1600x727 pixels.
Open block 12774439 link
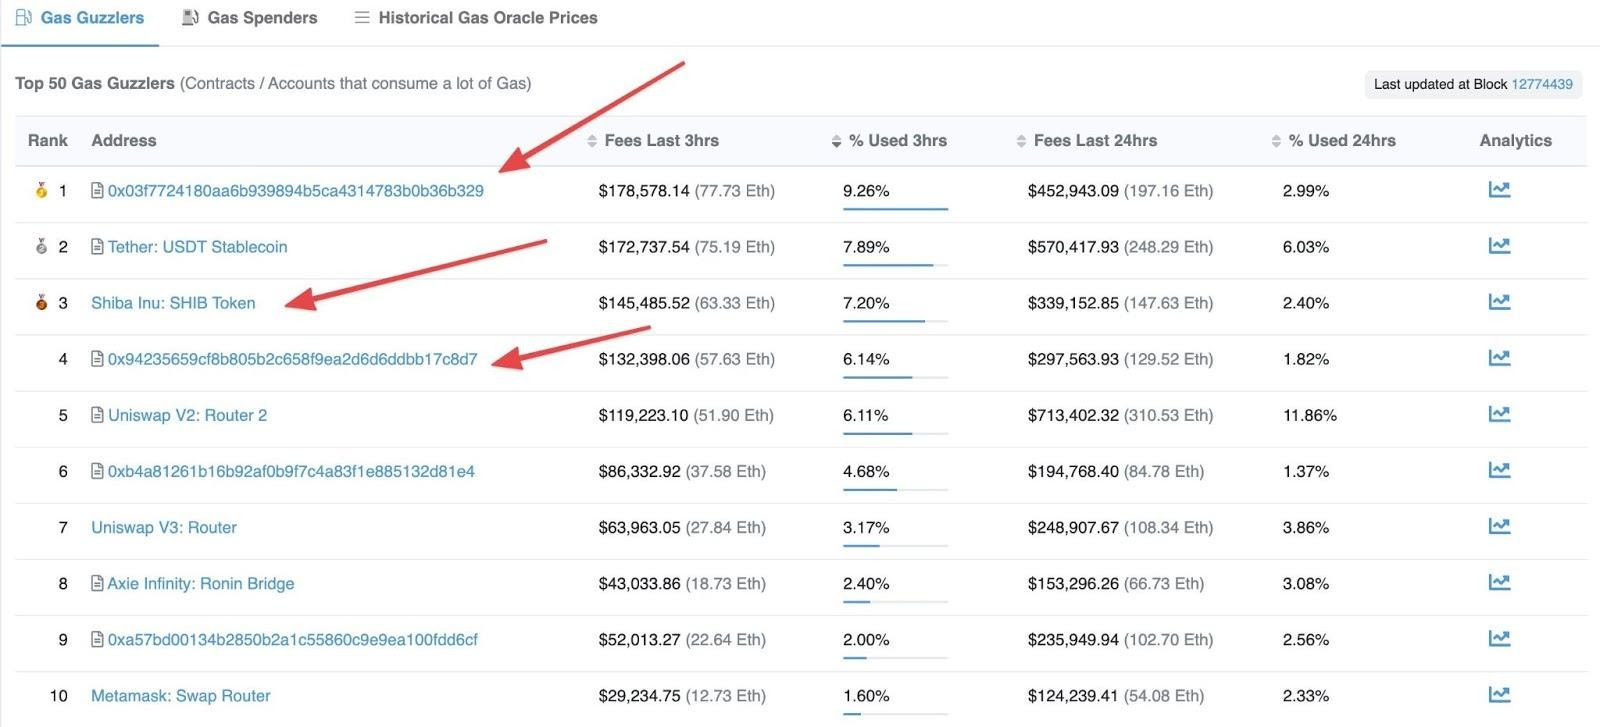(x=1542, y=84)
